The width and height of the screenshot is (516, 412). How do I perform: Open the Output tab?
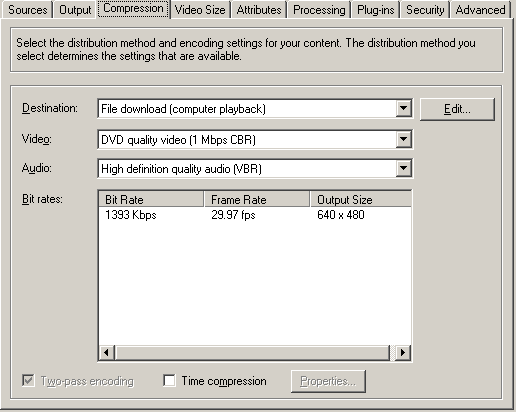[75, 10]
